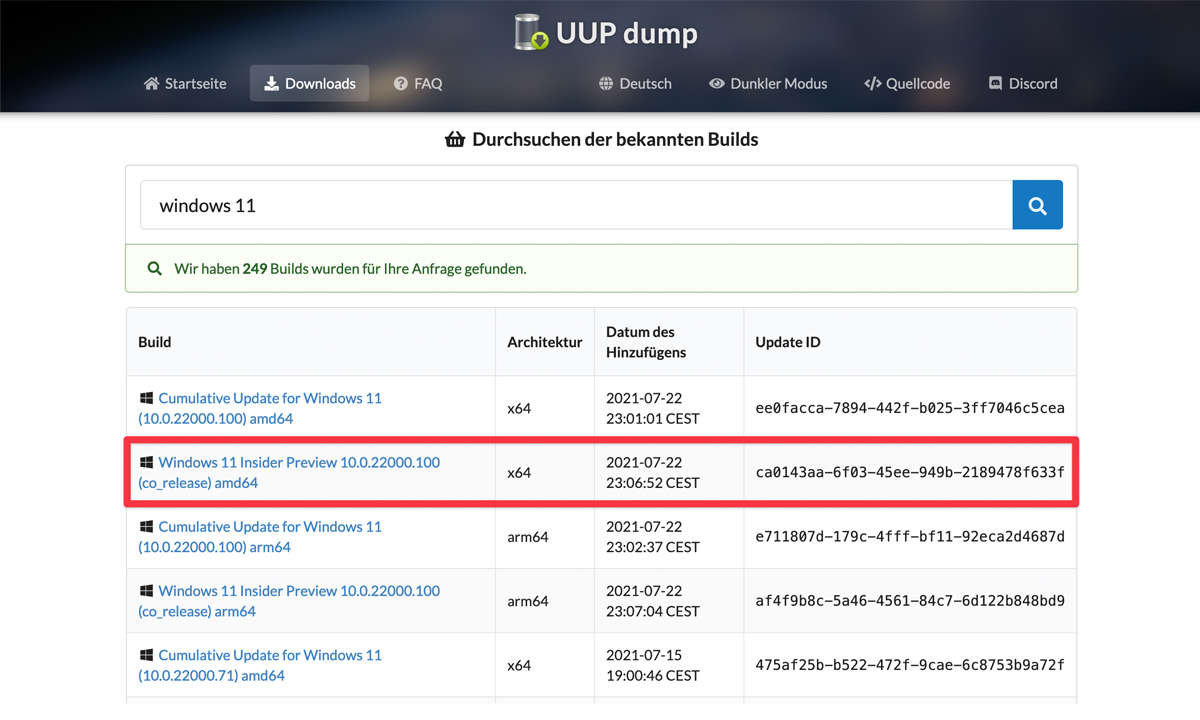Image resolution: width=1200 pixels, height=720 pixels.
Task: Open Cumulative Update for Windows 11 (10.0.22000.100) arm64
Action: [260, 536]
